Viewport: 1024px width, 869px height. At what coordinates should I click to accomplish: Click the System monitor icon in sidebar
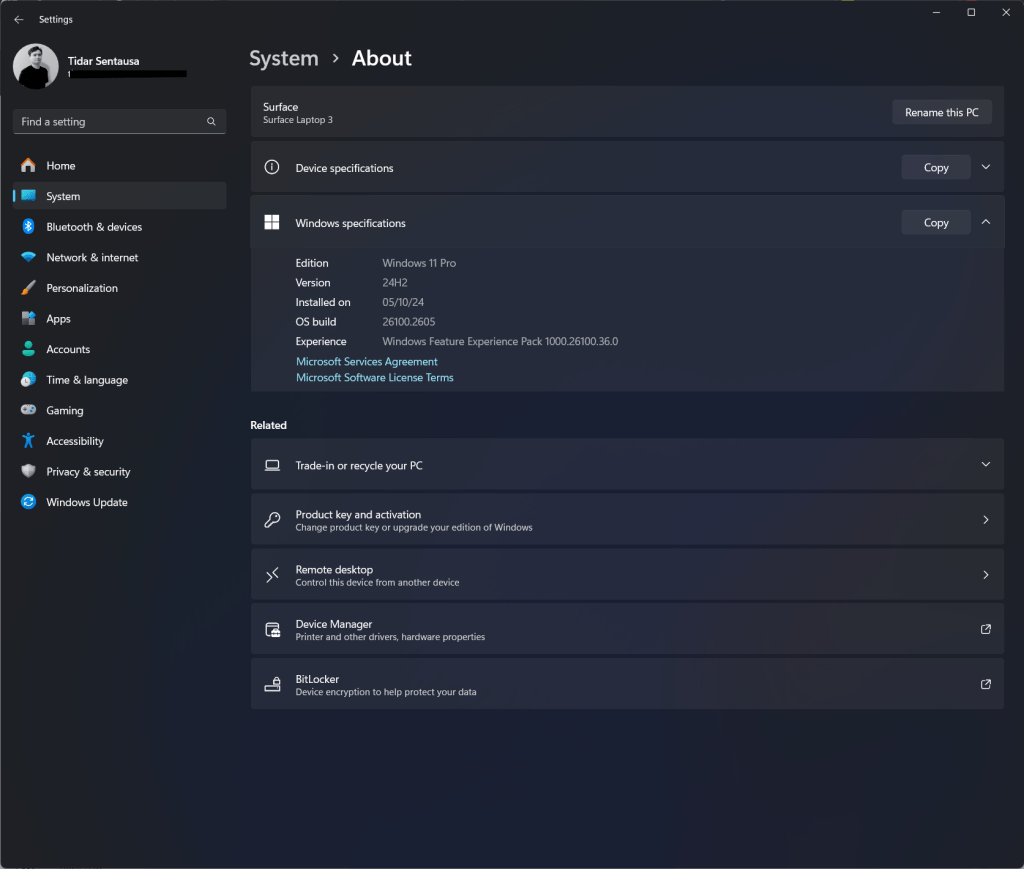(x=28, y=196)
